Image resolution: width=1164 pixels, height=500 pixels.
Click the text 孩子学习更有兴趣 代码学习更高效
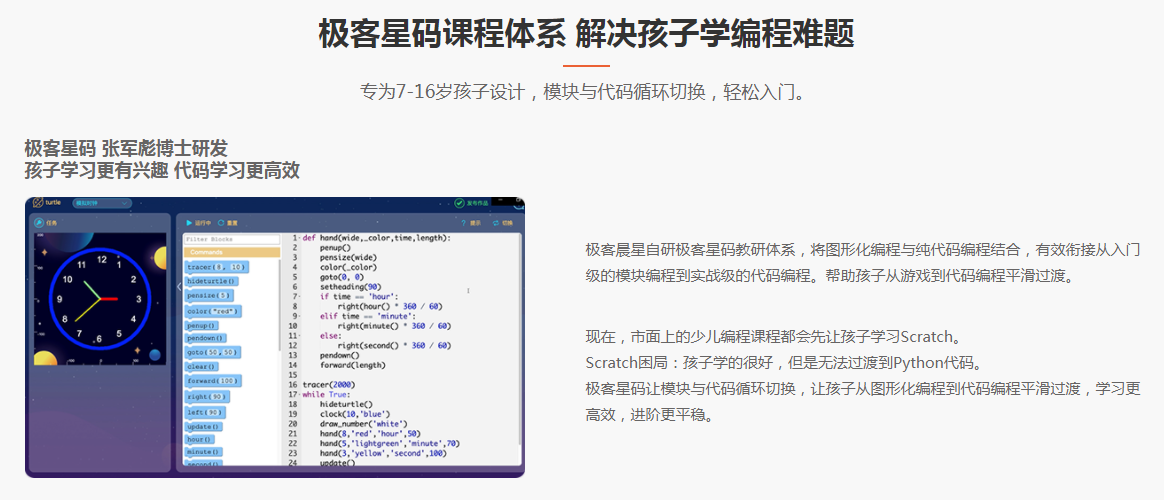(162, 171)
